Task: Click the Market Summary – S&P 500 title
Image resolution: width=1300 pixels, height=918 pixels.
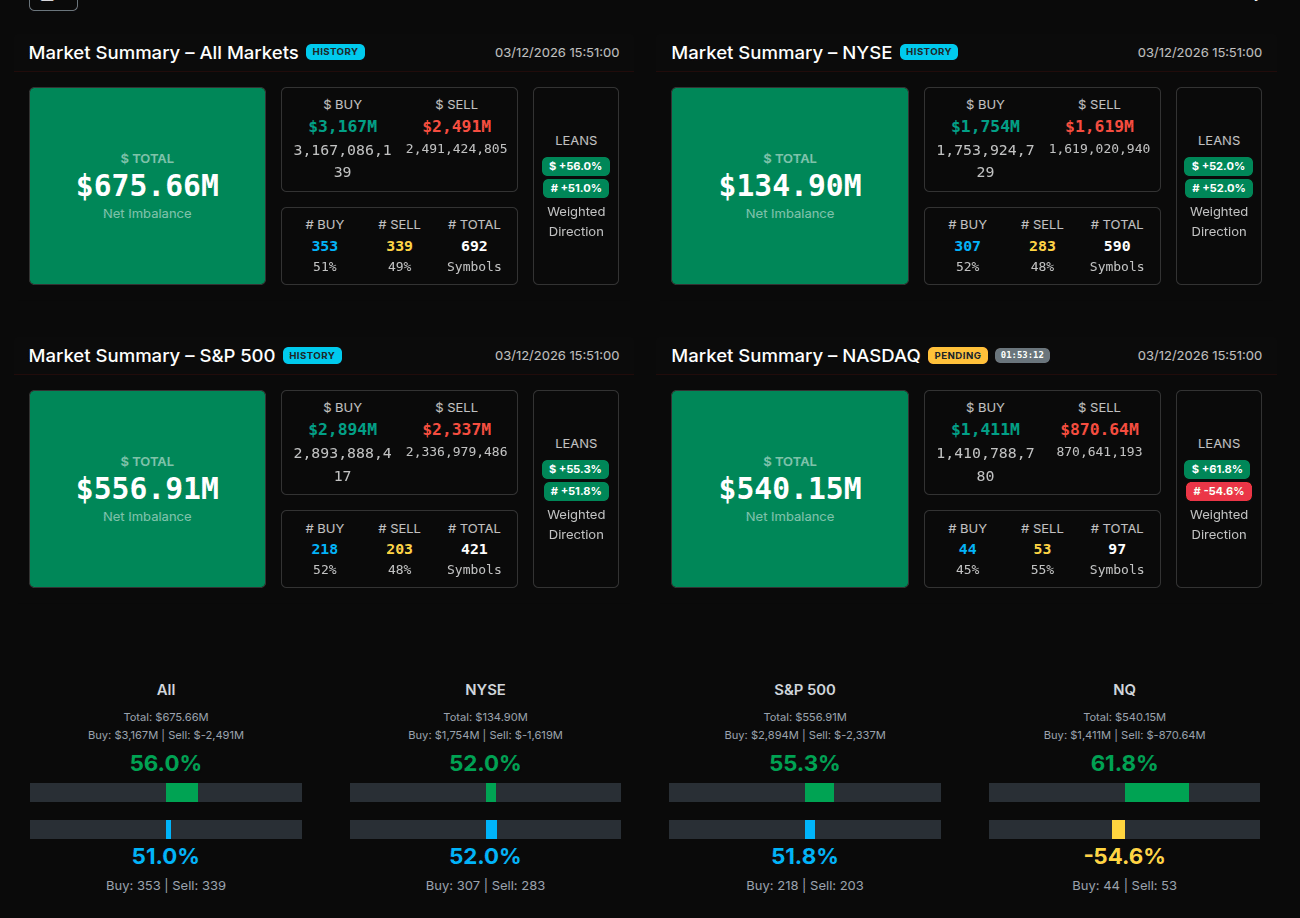Action: pyautogui.click(x=152, y=355)
